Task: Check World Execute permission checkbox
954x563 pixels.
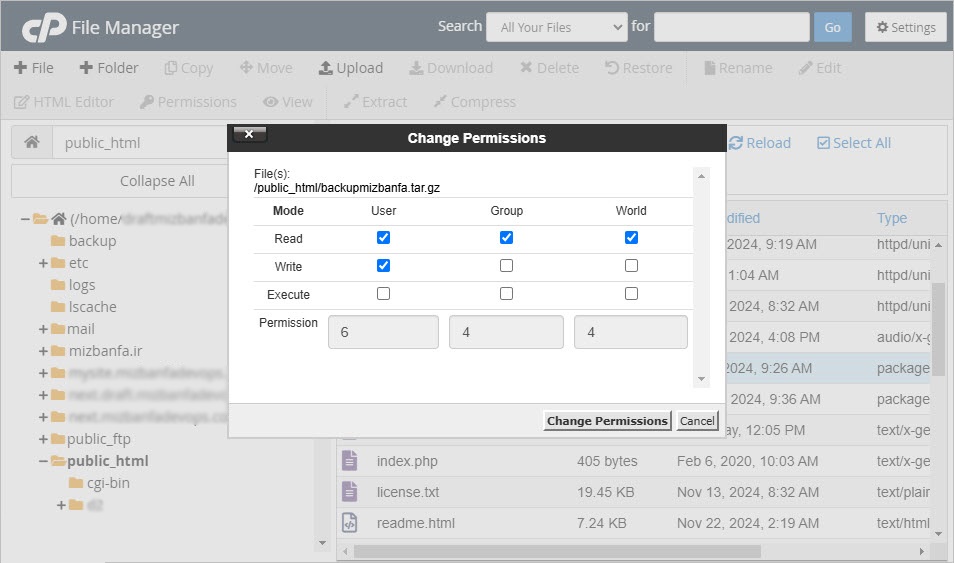Action: click(631, 294)
